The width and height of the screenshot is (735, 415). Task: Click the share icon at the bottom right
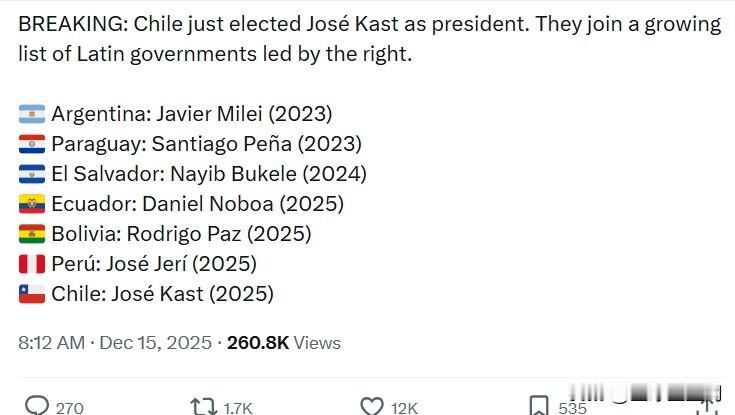point(706,405)
